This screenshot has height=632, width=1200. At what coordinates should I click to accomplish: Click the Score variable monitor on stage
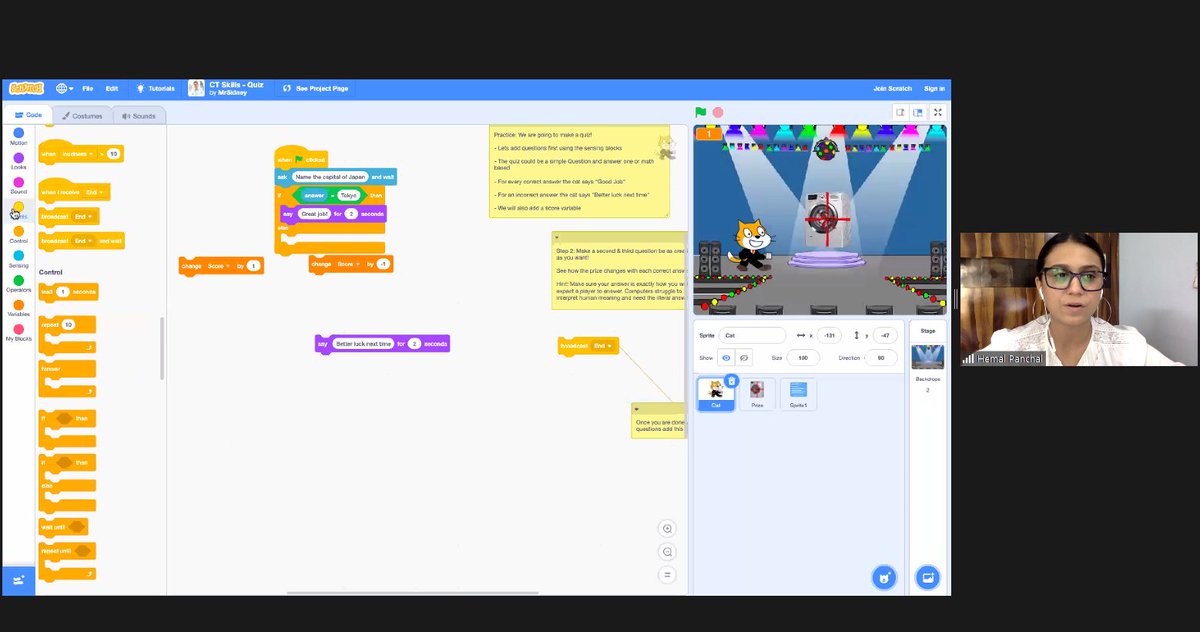tap(708, 134)
